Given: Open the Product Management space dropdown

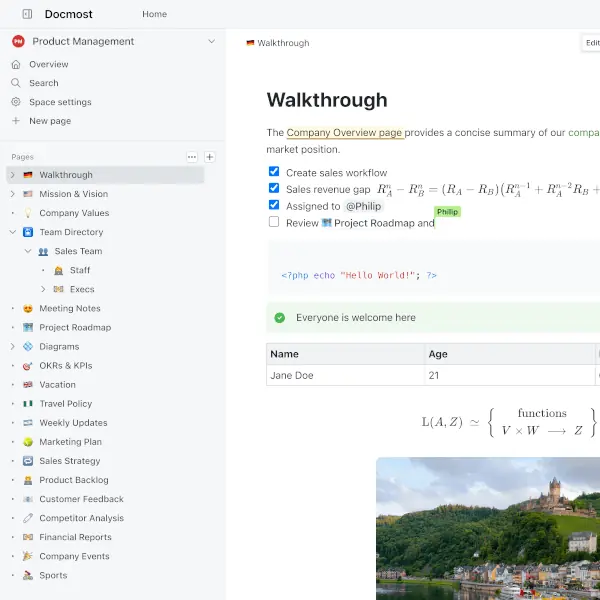Looking at the screenshot, I should pos(211,41).
